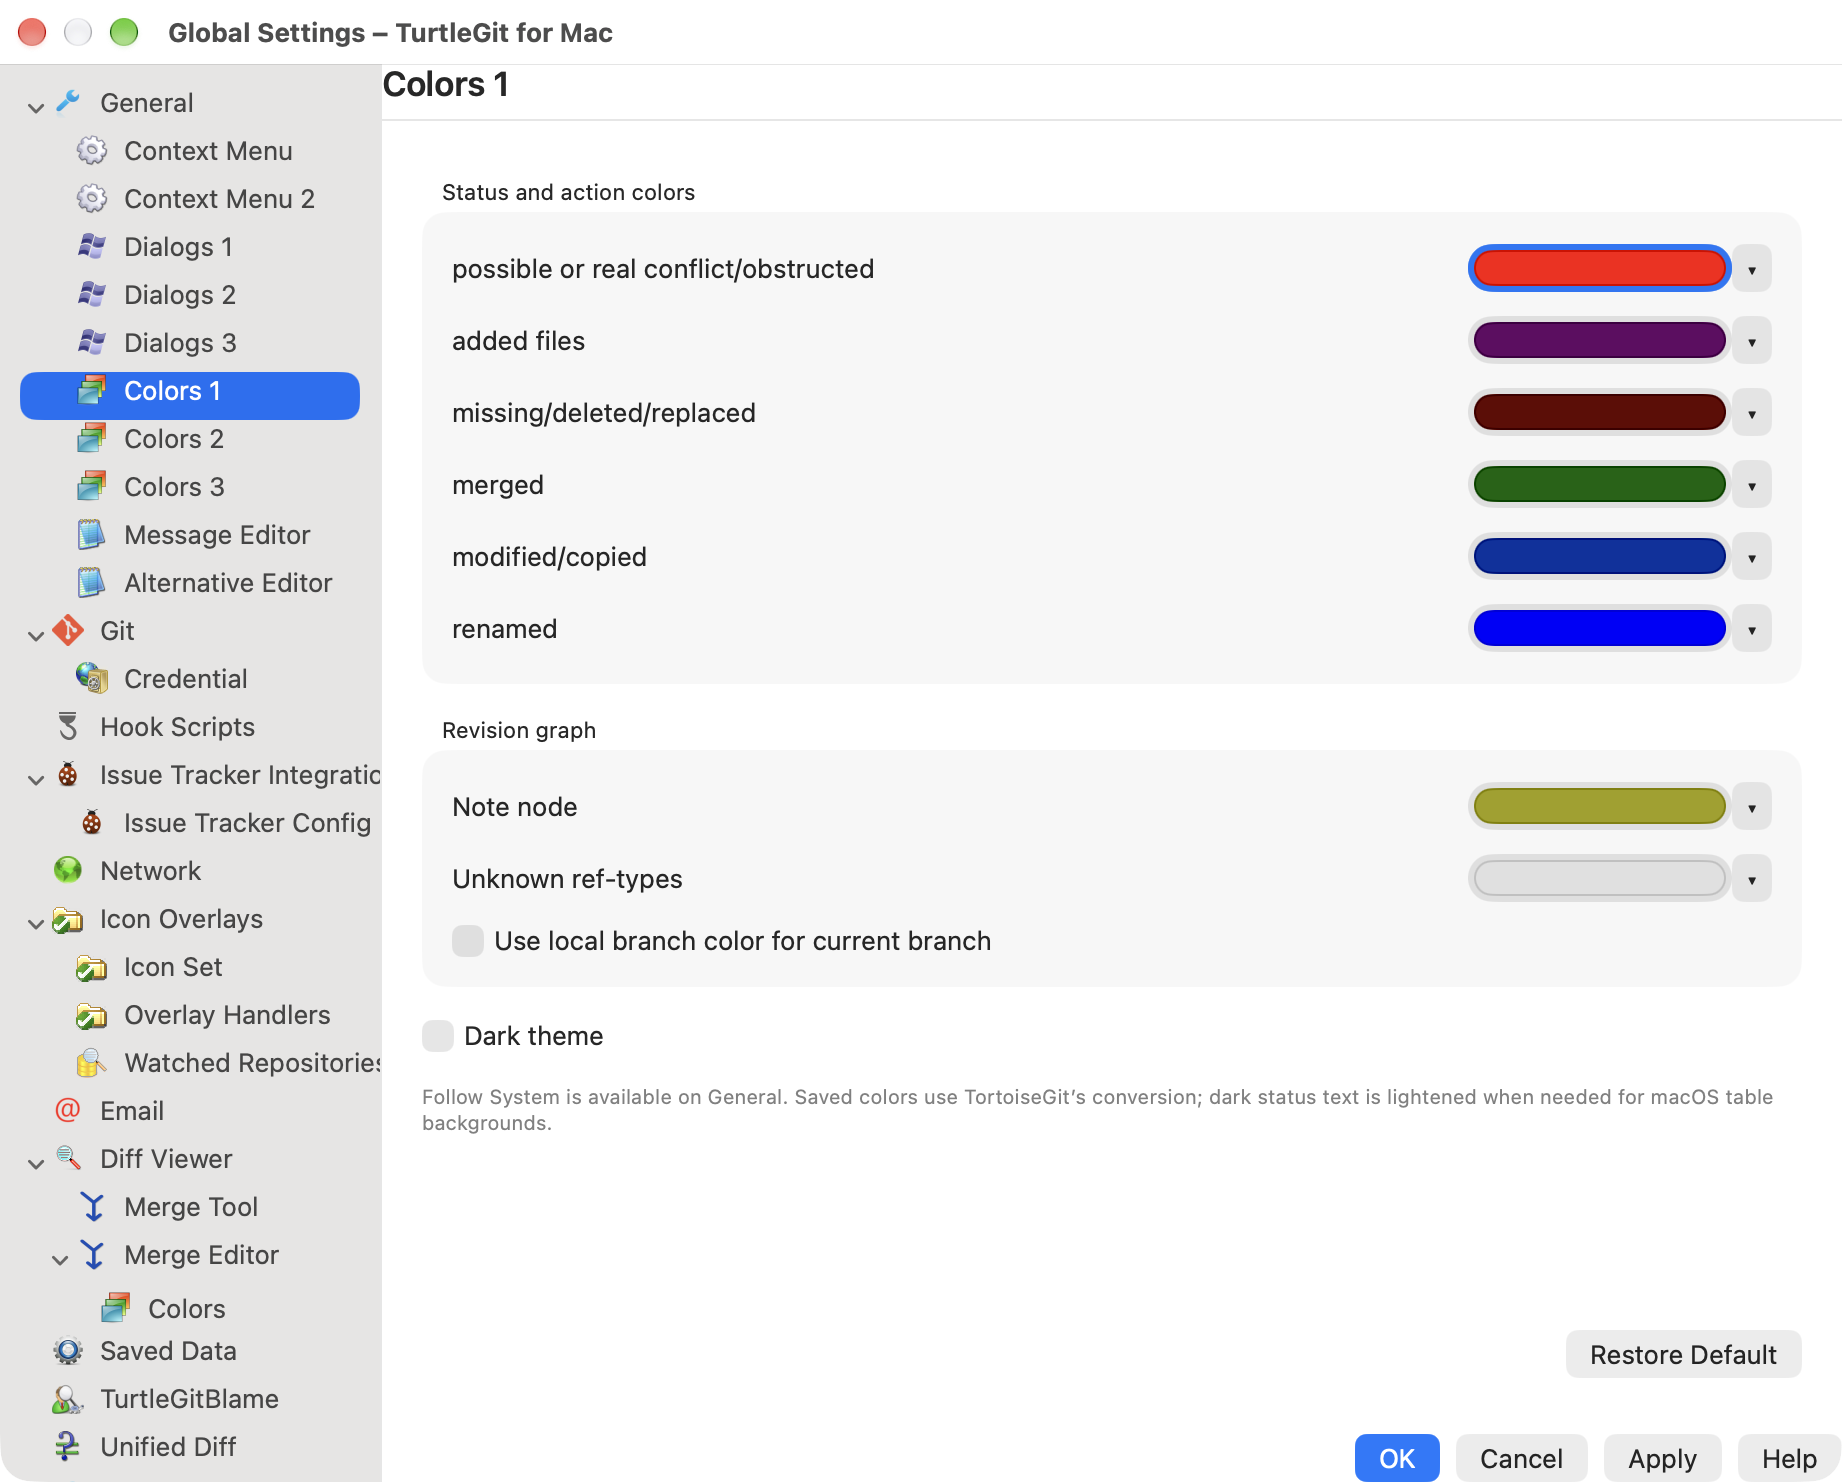Image resolution: width=1842 pixels, height=1482 pixels.
Task: Click the Merge Tool fork icon
Action: pyautogui.click(x=92, y=1206)
